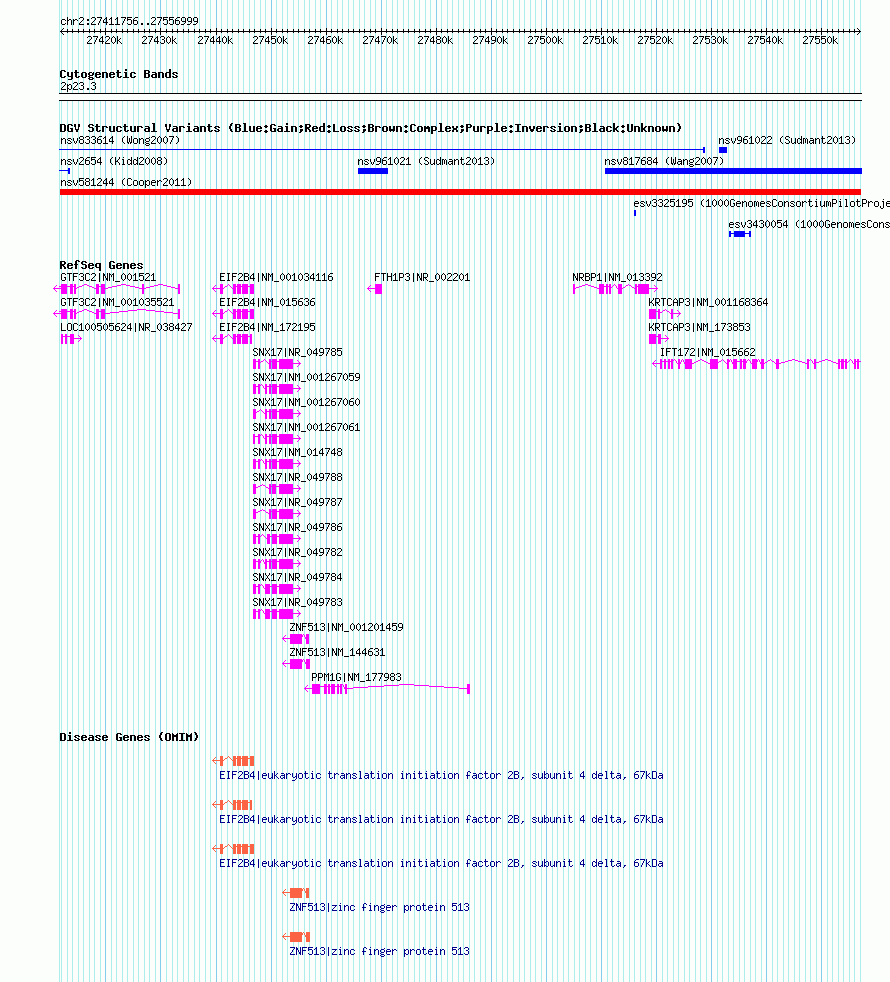Click the SNX17|NM_001267061 transcript glyph
The image size is (890, 982).
click(x=276, y=439)
